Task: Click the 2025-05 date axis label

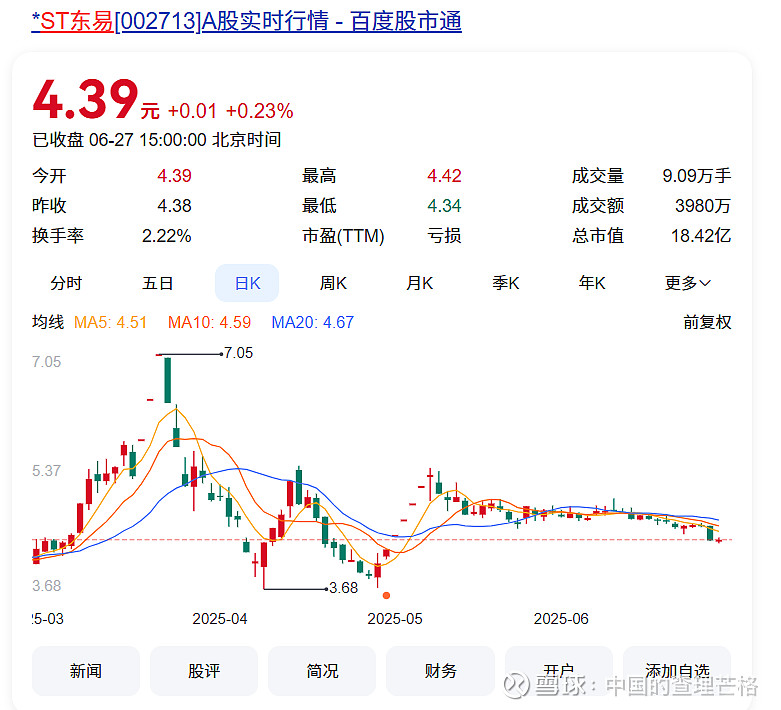Action: click(x=395, y=619)
